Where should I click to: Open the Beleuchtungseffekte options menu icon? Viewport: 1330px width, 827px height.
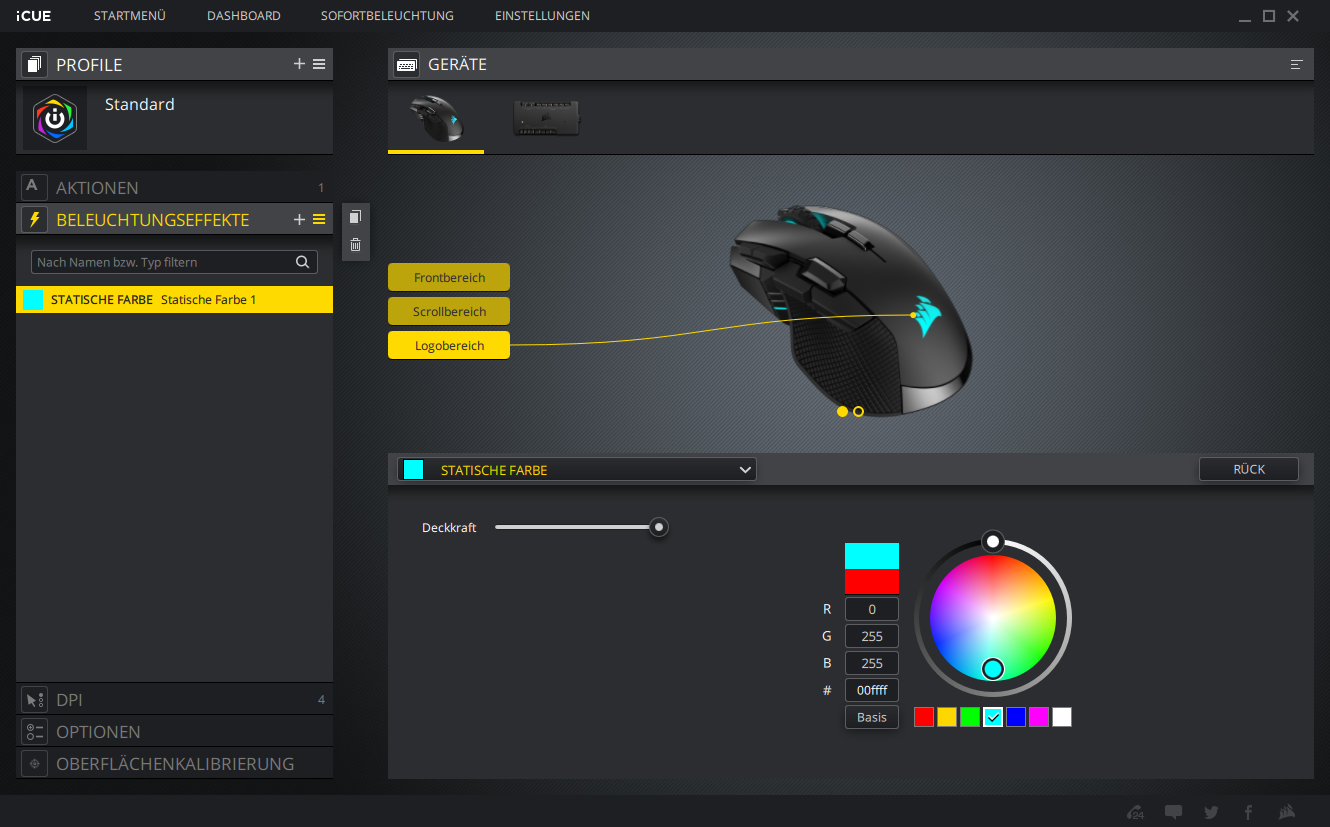pyautogui.click(x=319, y=219)
